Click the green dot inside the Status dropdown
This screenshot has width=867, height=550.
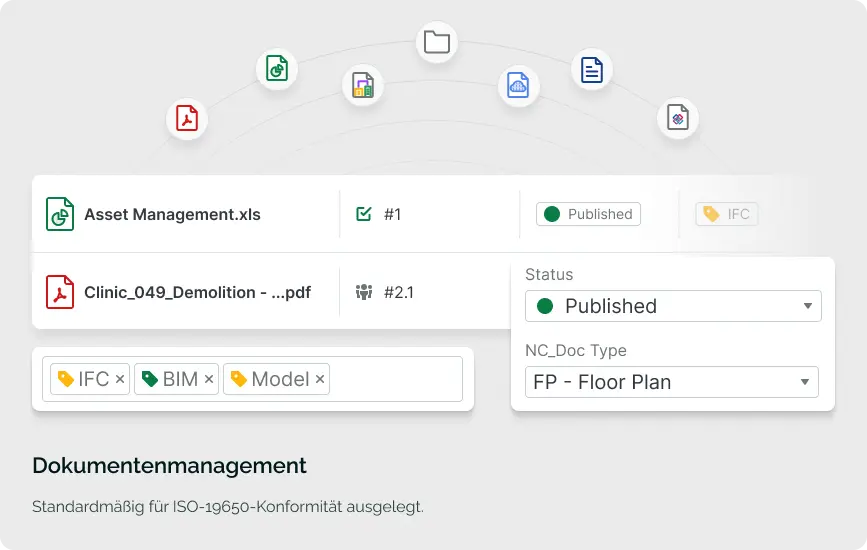545,306
